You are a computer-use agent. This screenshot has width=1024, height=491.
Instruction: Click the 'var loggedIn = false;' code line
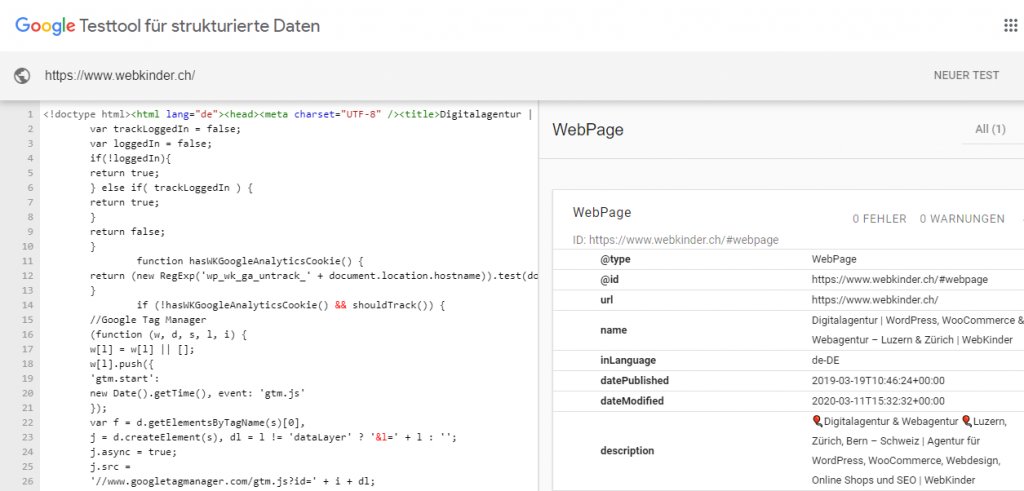(x=151, y=144)
